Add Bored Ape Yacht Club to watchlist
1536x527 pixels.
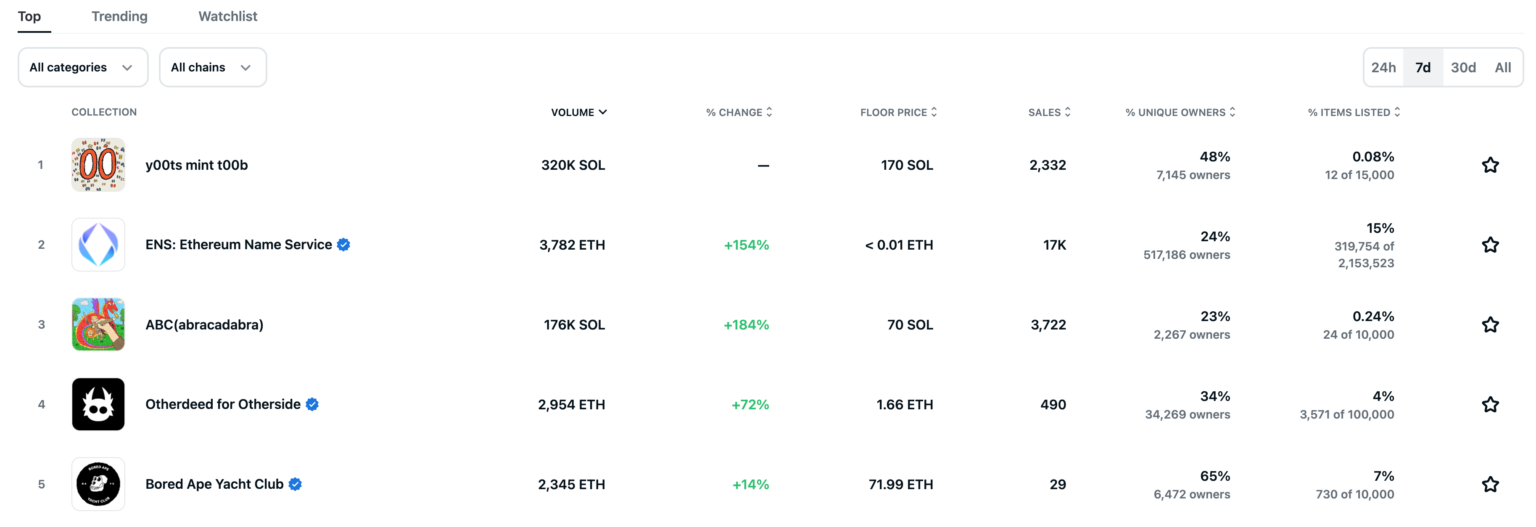(1490, 485)
